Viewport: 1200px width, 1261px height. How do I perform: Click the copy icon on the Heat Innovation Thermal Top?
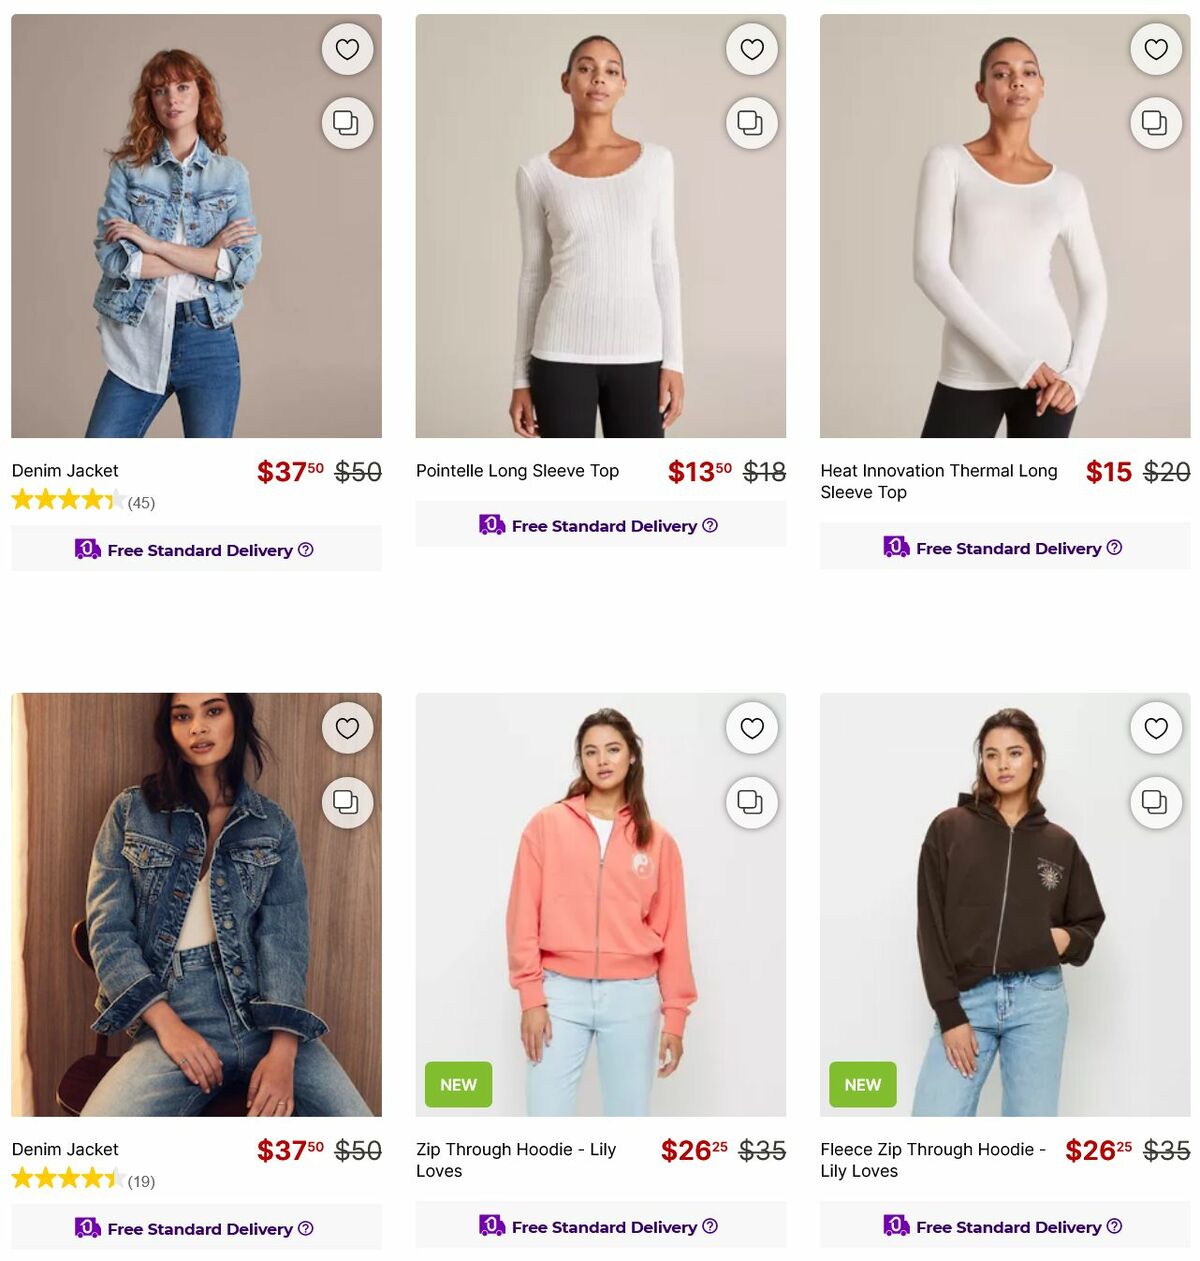click(x=1156, y=123)
